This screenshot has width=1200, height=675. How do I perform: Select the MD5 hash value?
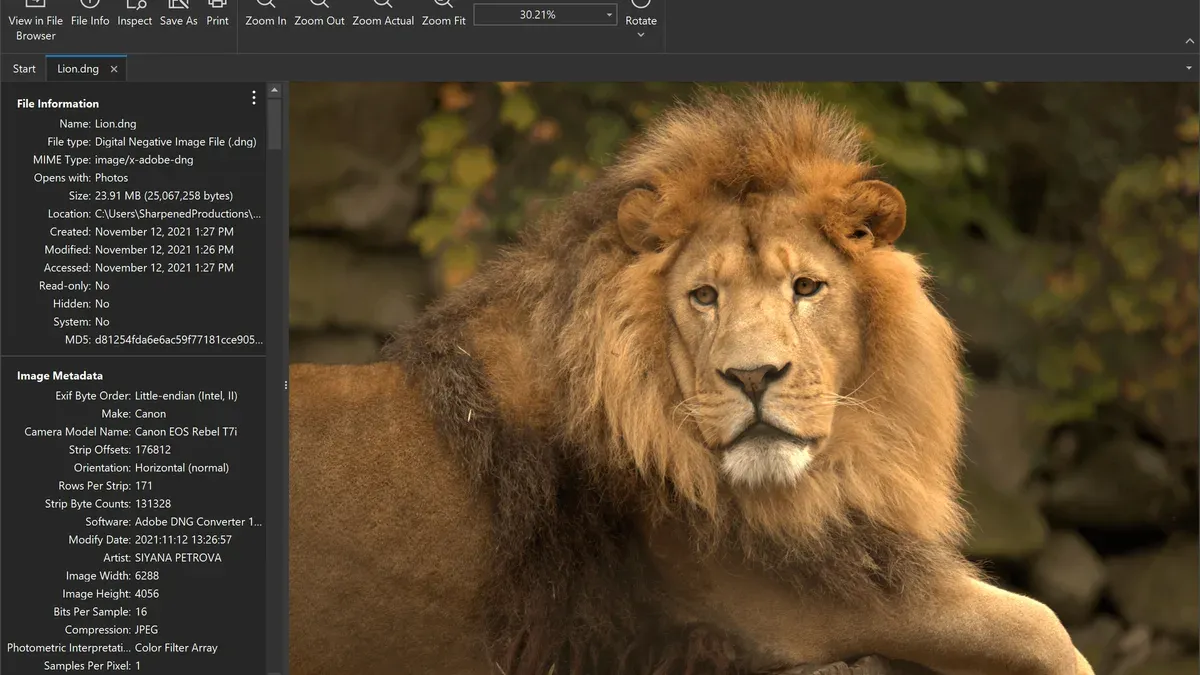(x=179, y=340)
